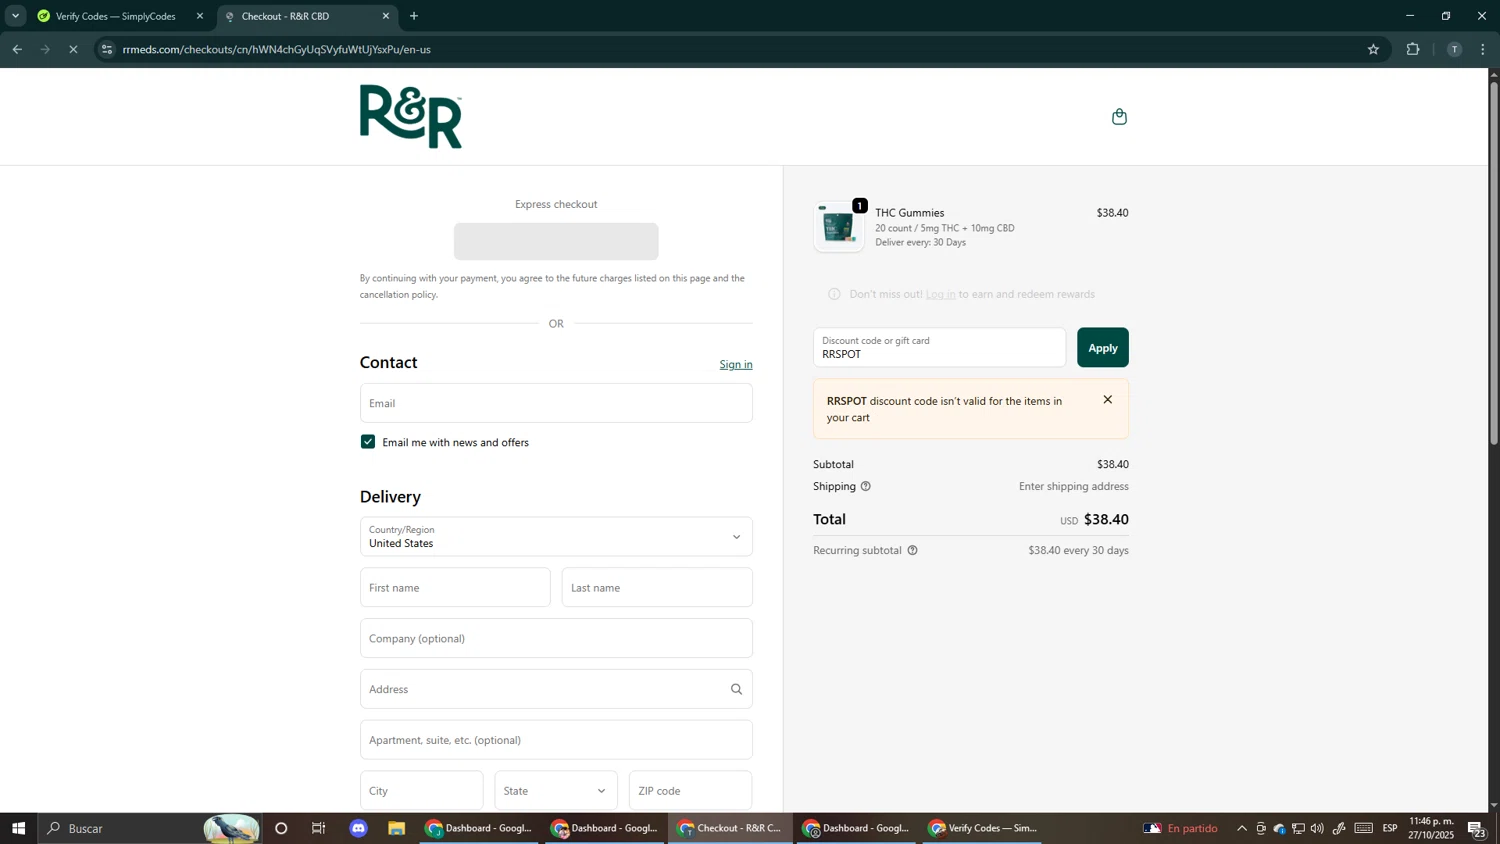
Task: Click the Apartment, suite field
Action: click(556, 740)
